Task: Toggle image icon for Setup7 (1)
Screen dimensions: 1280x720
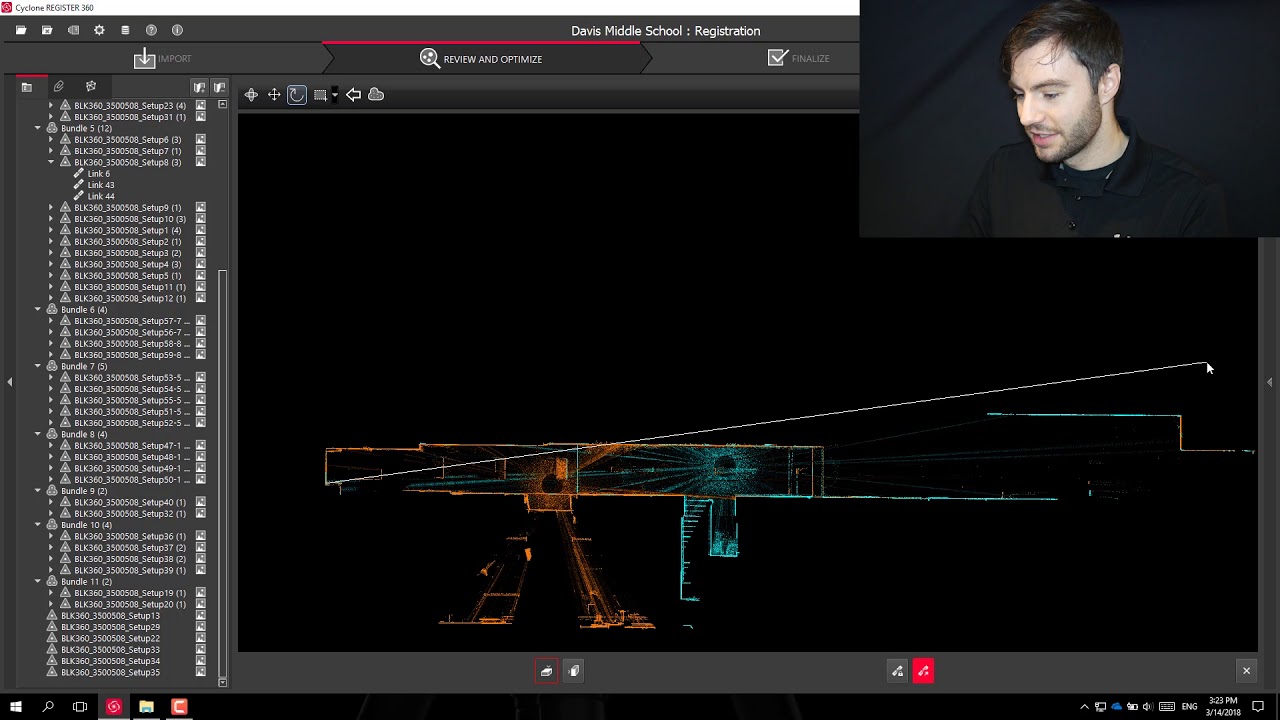Action: [201, 151]
